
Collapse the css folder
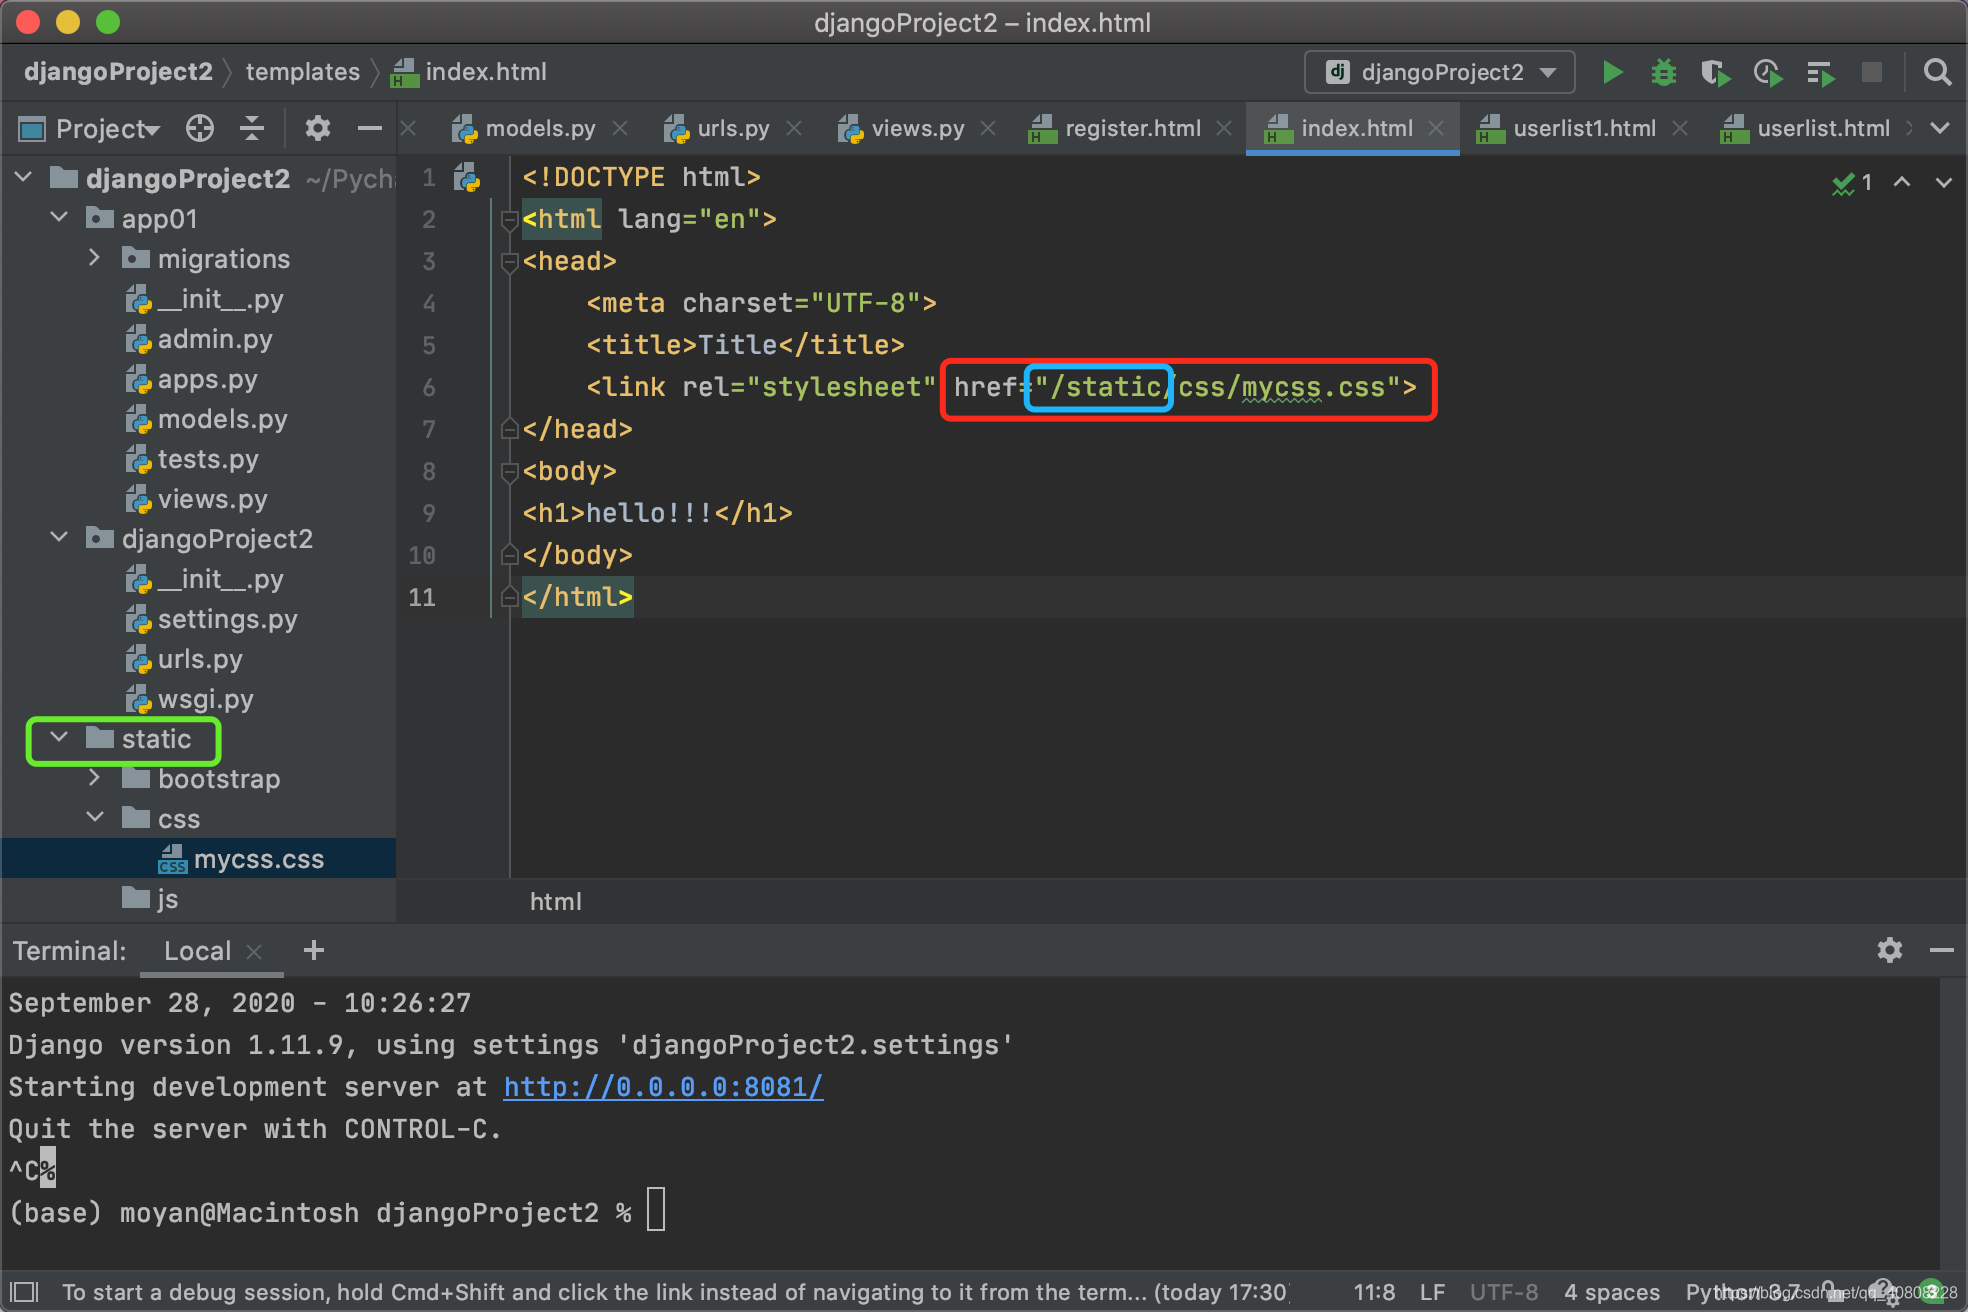pos(95,818)
